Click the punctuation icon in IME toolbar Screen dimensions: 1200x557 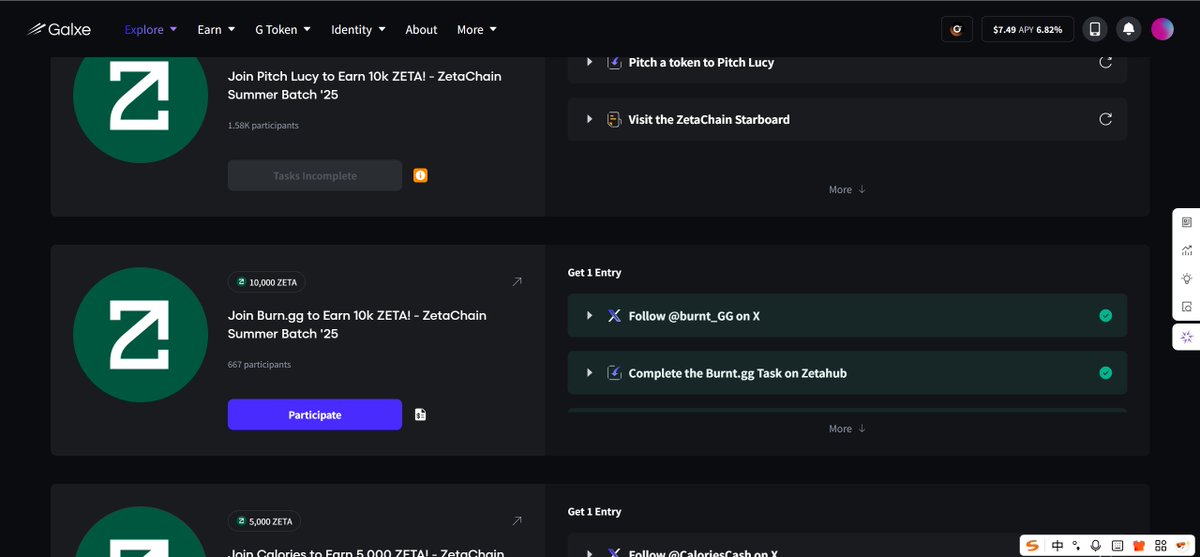click(x=1076, y=545)
